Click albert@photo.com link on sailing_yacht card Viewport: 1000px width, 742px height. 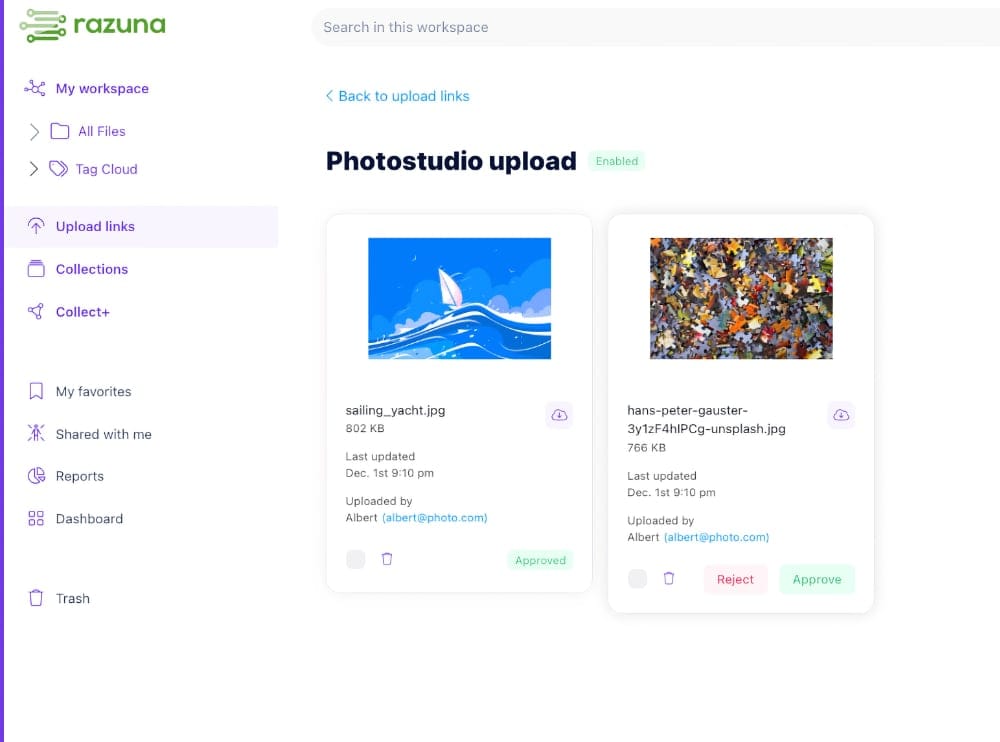(x=434, y=517)
